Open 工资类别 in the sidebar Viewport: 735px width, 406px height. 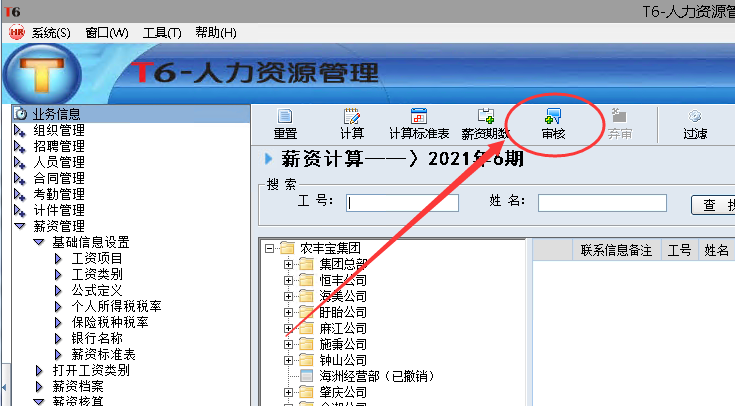click(97, 274)
